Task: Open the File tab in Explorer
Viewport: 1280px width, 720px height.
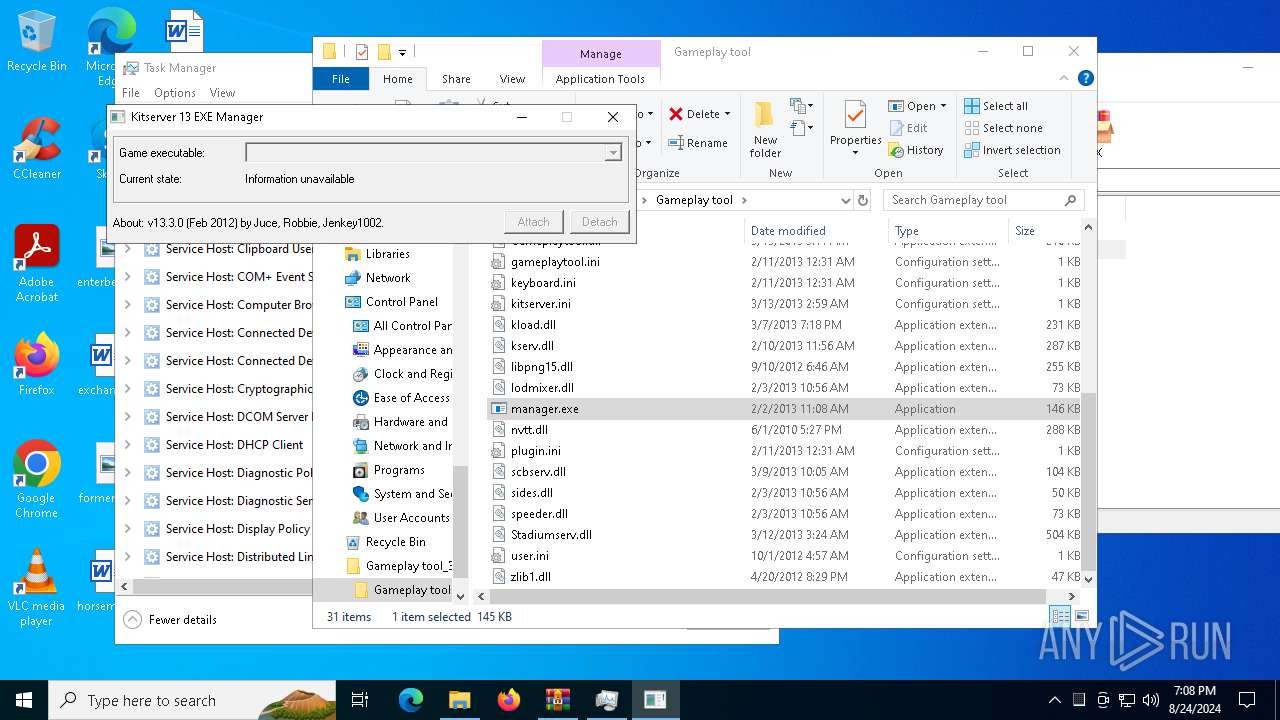Action: click(341, 79)
